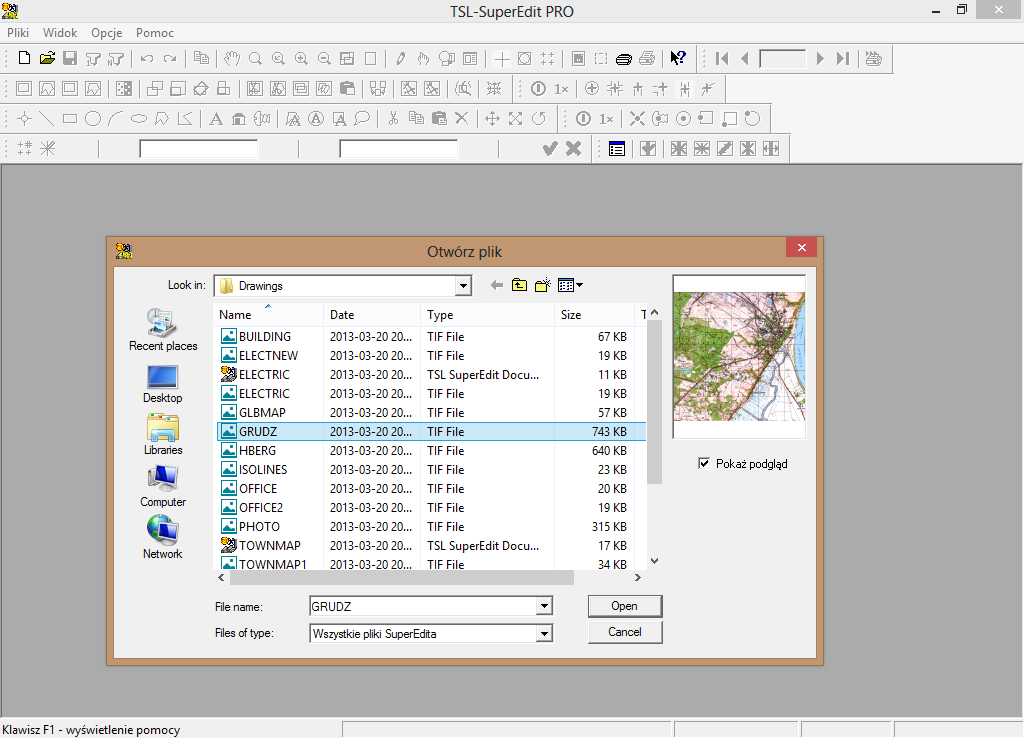Open the Pliki menu
The image size is (1024, 738).
click(18, 33)
